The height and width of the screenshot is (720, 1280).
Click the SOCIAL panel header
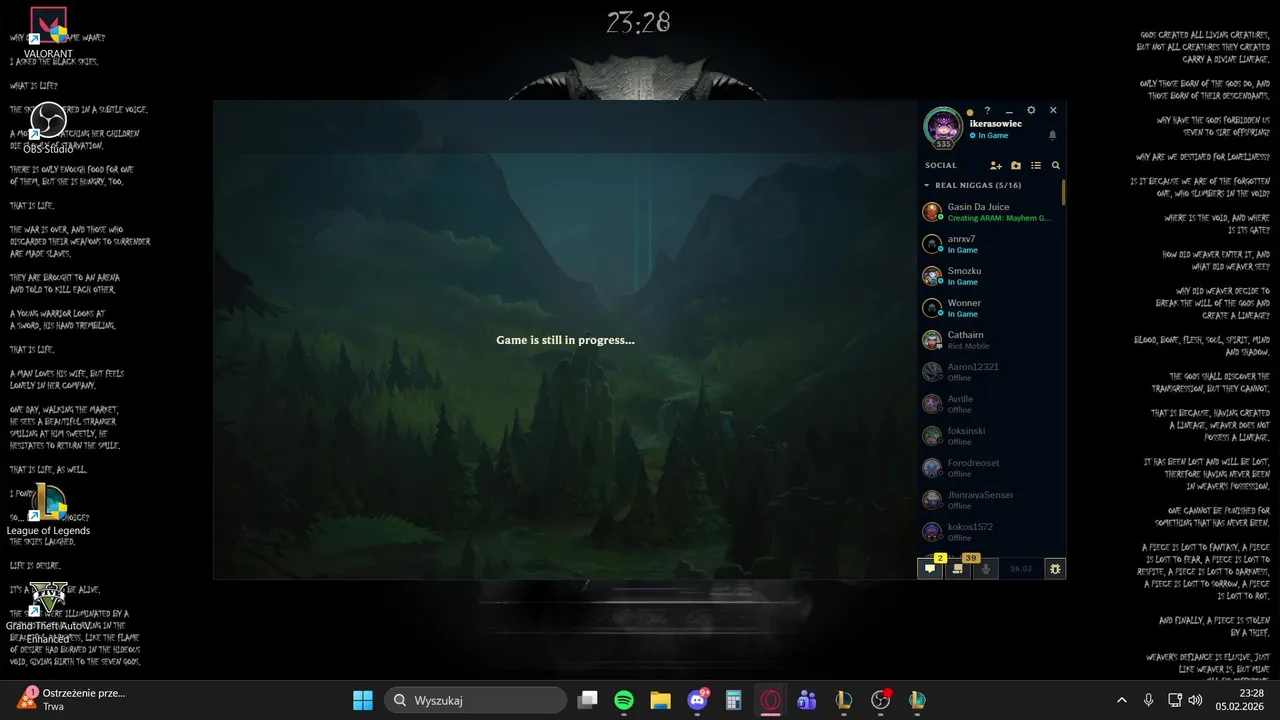tap(941, 165)
